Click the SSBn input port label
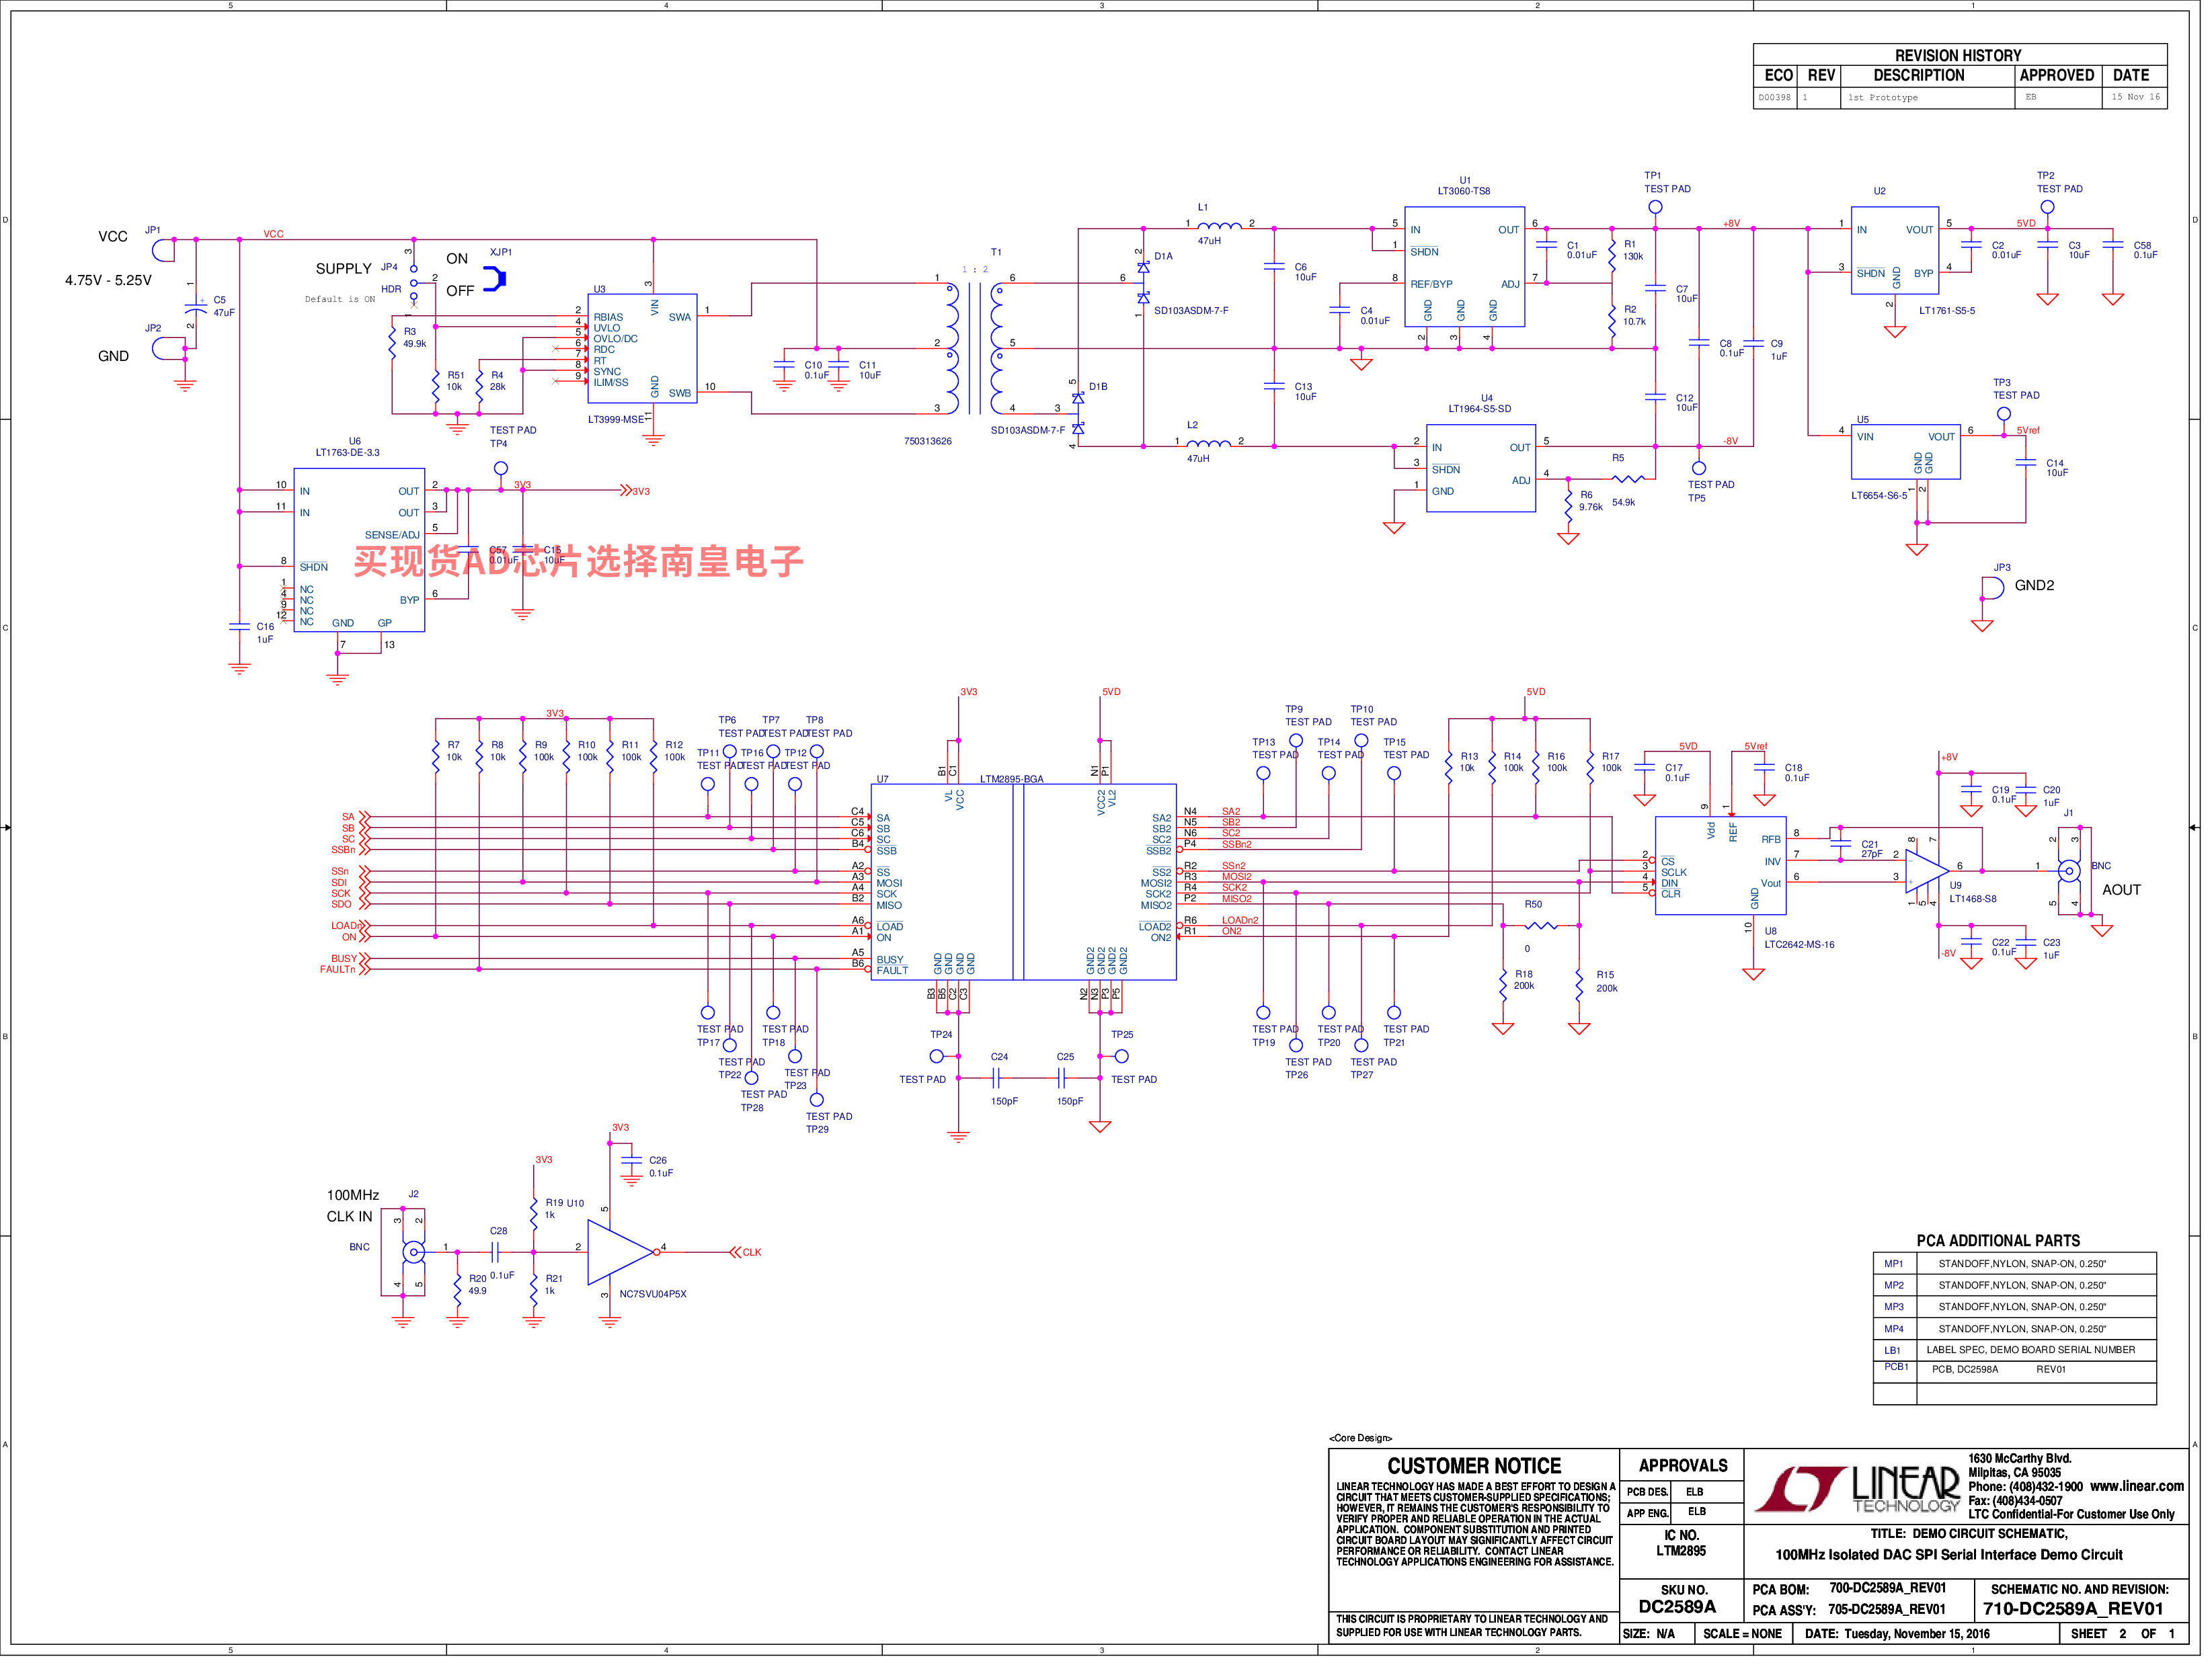 (x=345, y=854)
